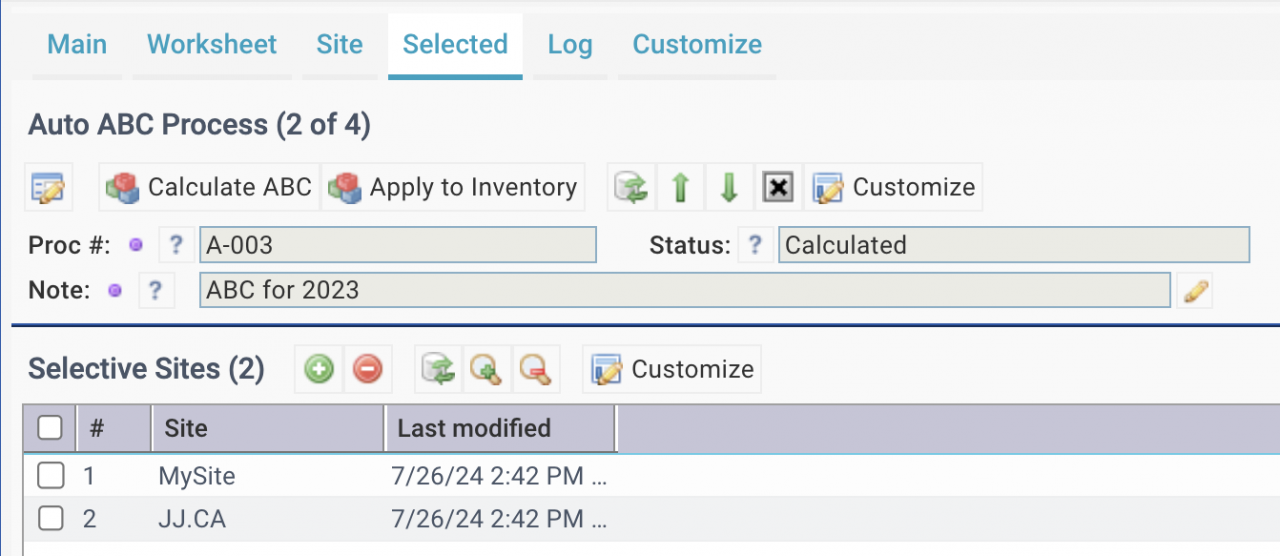Screen dimensions: 1280x556
Task: Refresh the Selective Sites list
Action: pyautogui.click(x=438, y=369)
